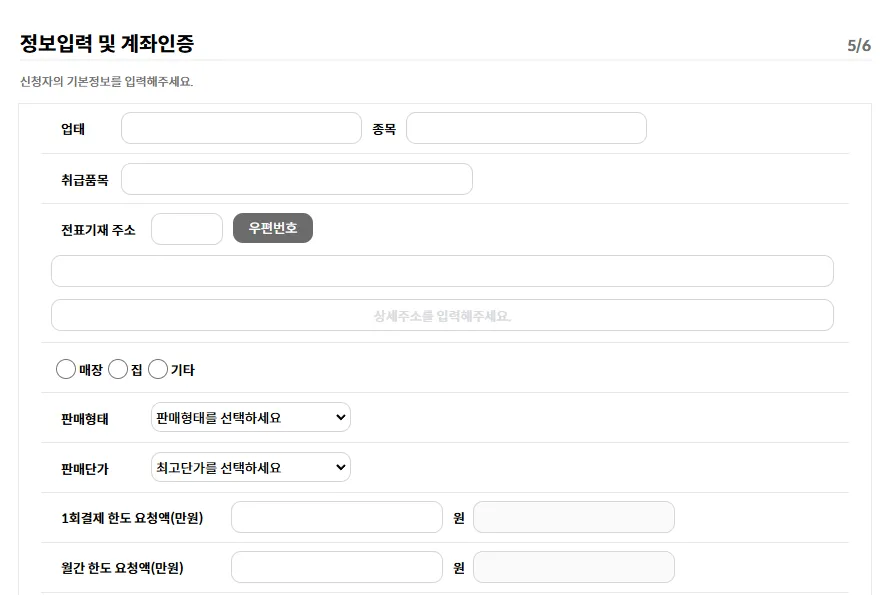This screenshot has width=891, height=595.
Task: Click the main address field below 우편번호
Action: pyautogui.click(x=442, y=271)
